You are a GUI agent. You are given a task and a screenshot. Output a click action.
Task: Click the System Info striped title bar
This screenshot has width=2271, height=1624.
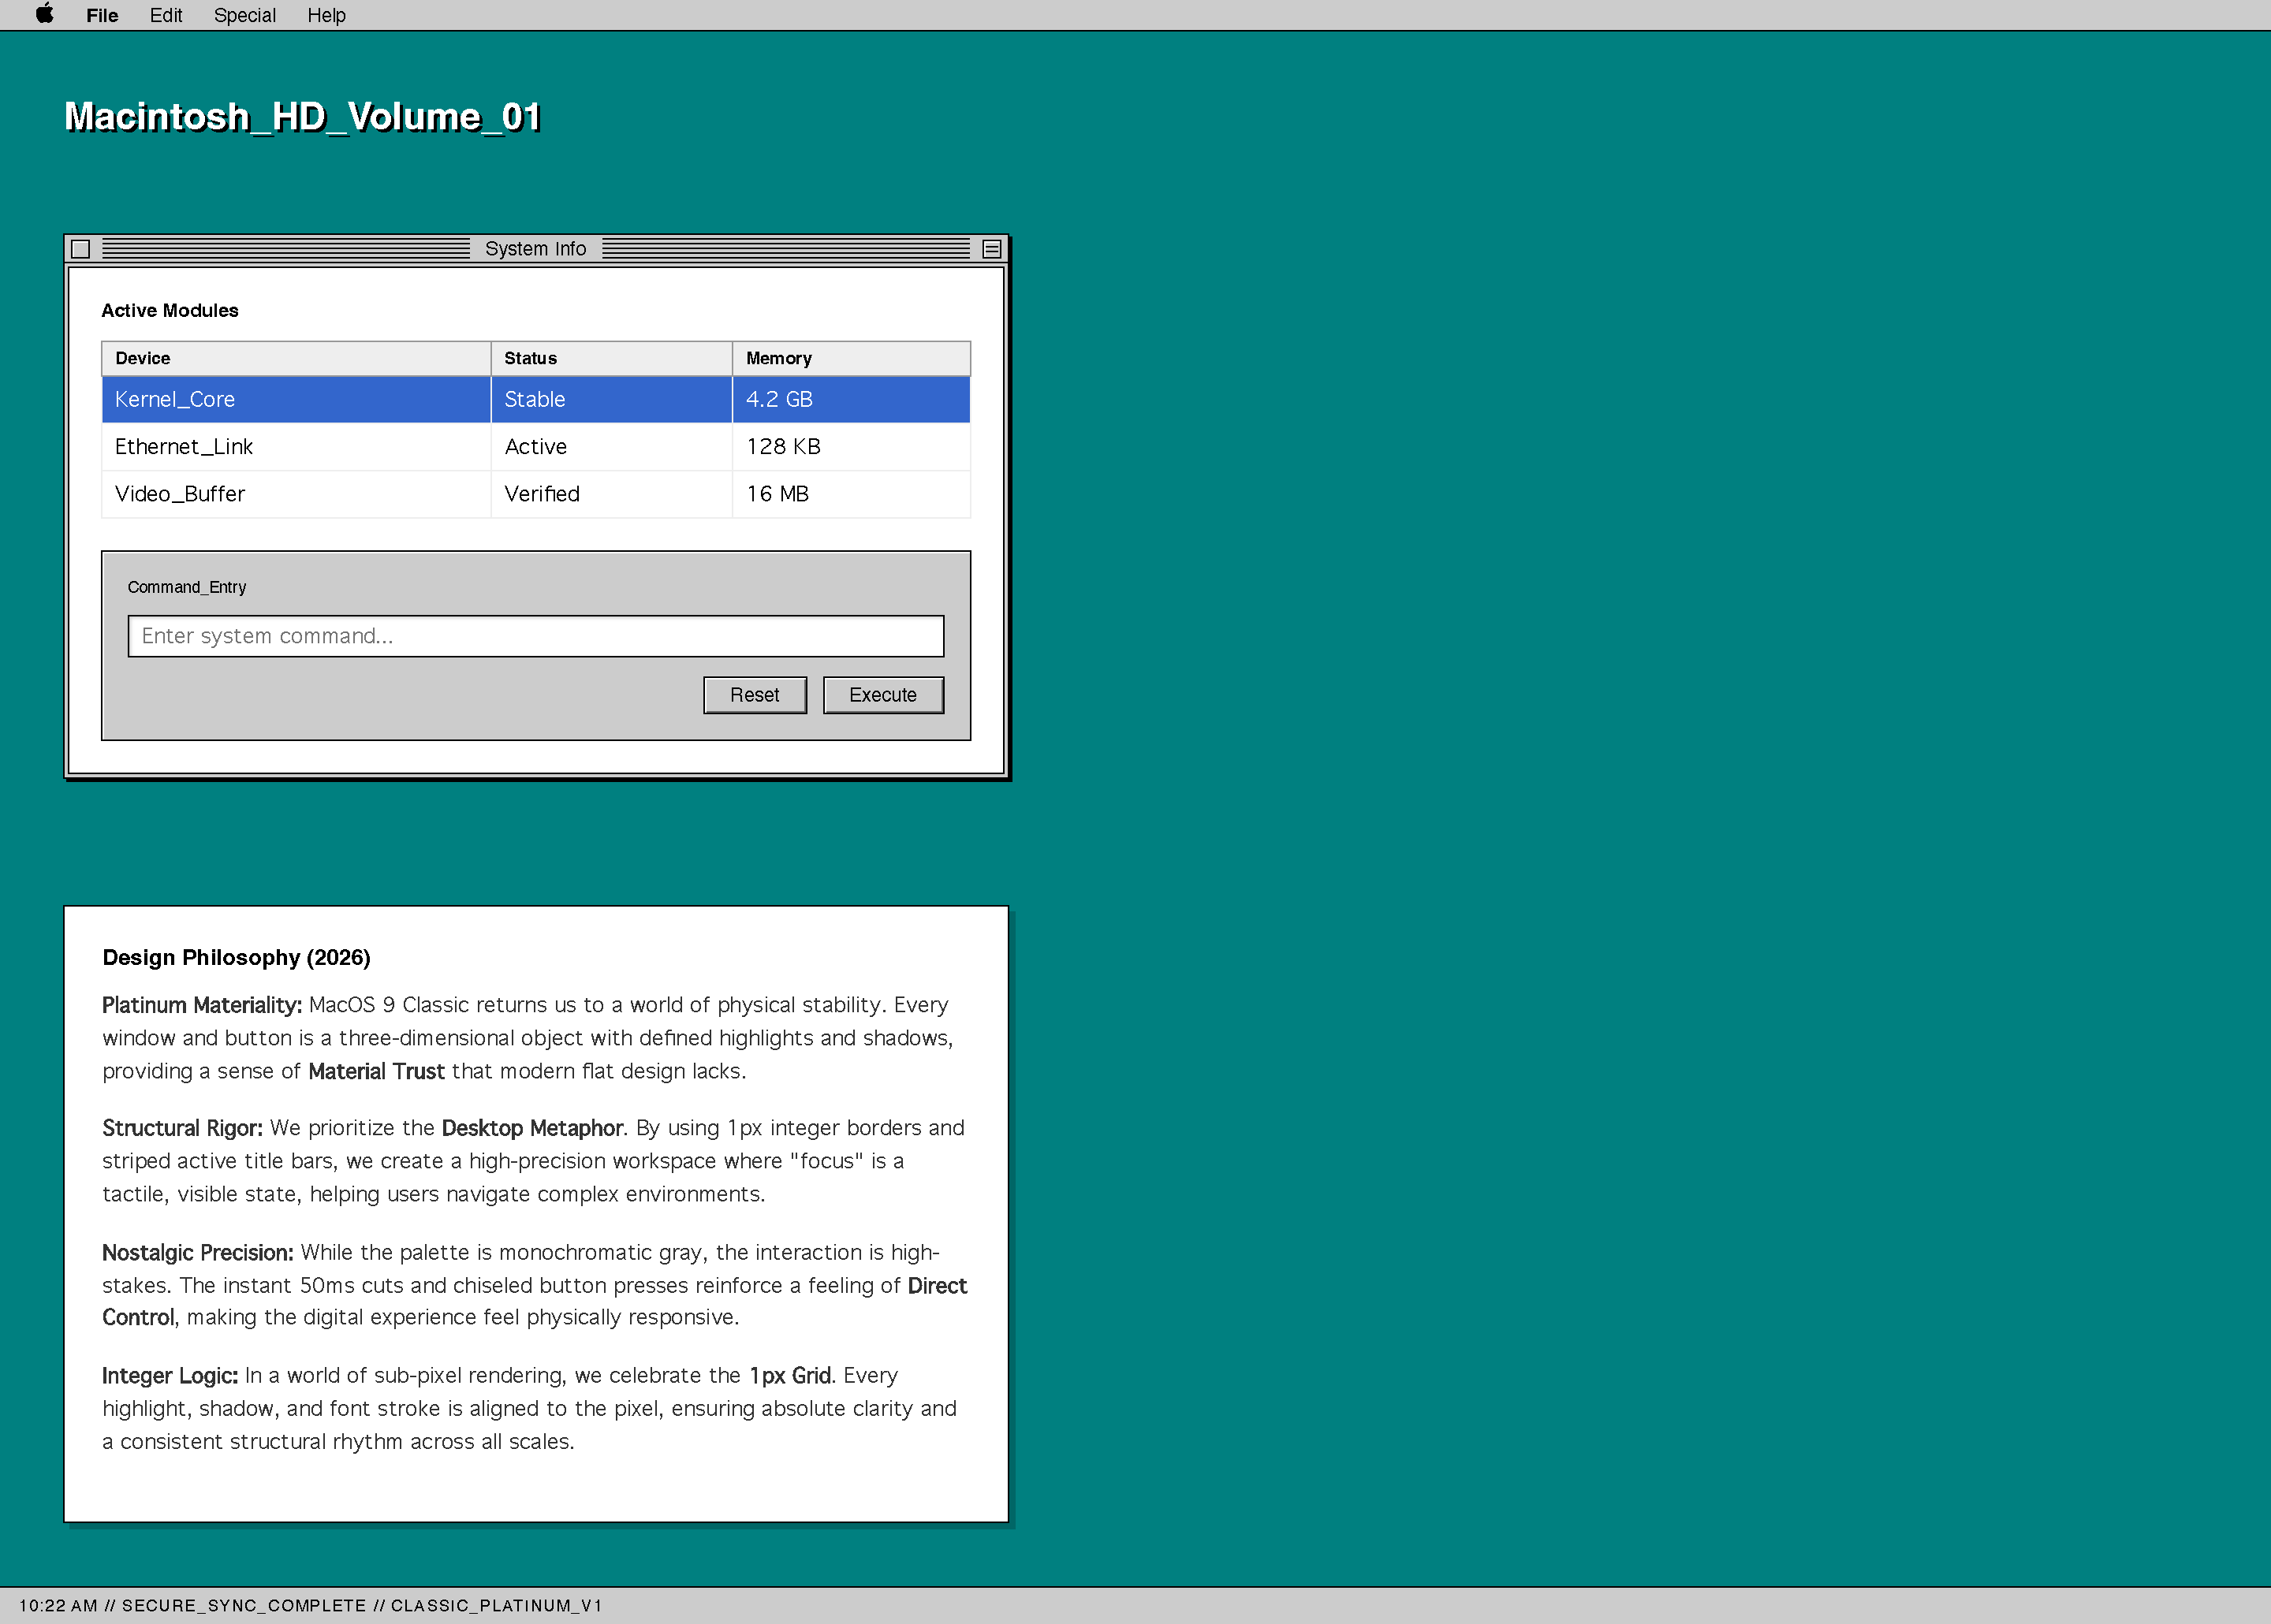[285, 249]
